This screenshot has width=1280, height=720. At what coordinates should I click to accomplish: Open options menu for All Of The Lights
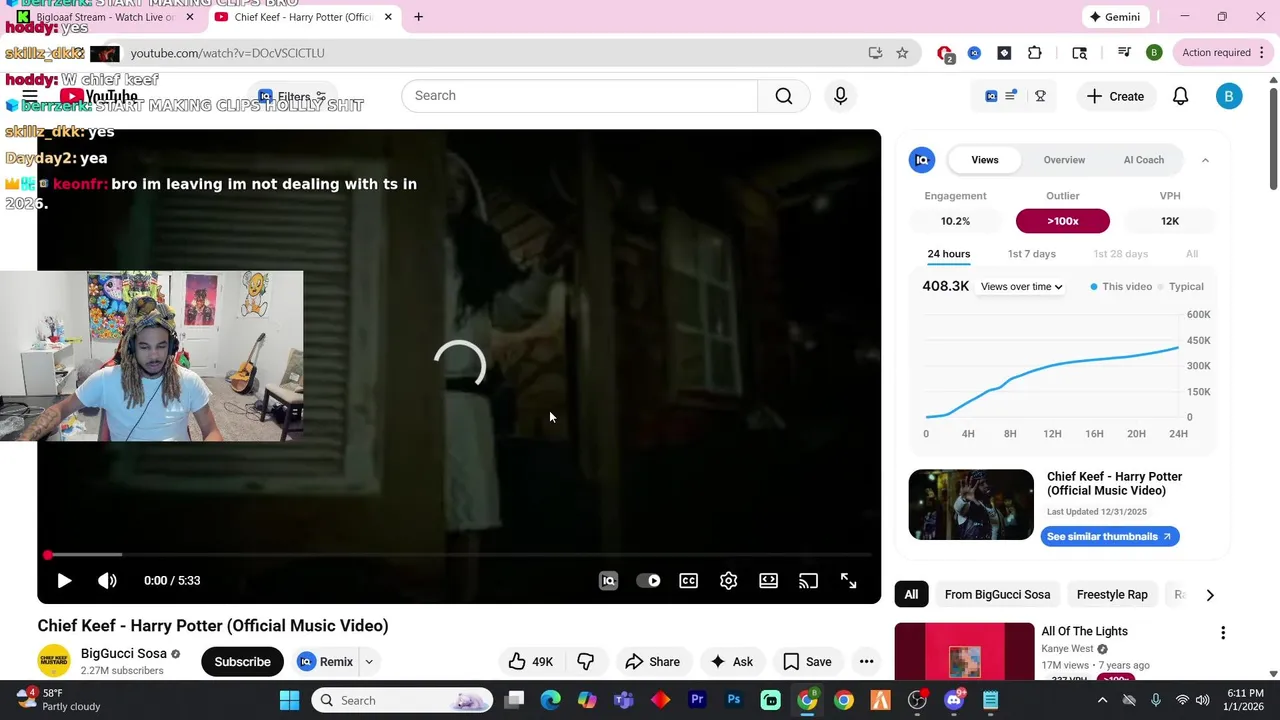tap(1222, 633)
